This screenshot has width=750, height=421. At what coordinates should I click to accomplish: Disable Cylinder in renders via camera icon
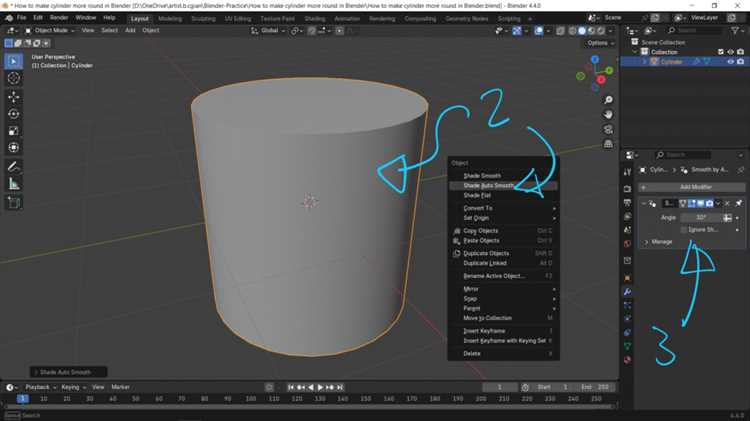[x=740, y=62]
